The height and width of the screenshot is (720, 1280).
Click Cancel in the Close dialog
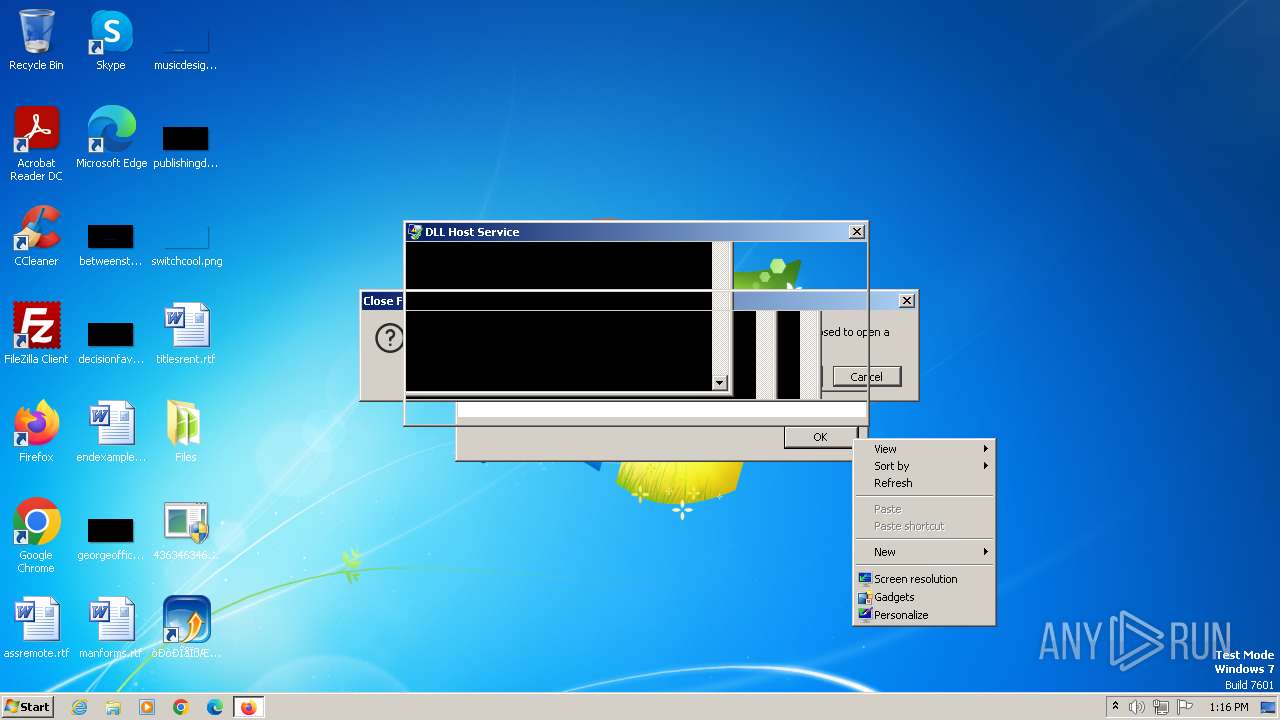866,377
